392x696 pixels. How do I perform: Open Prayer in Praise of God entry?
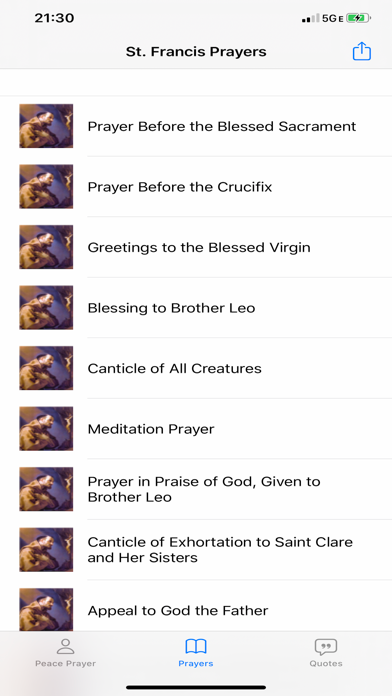(x=196, y=489)
